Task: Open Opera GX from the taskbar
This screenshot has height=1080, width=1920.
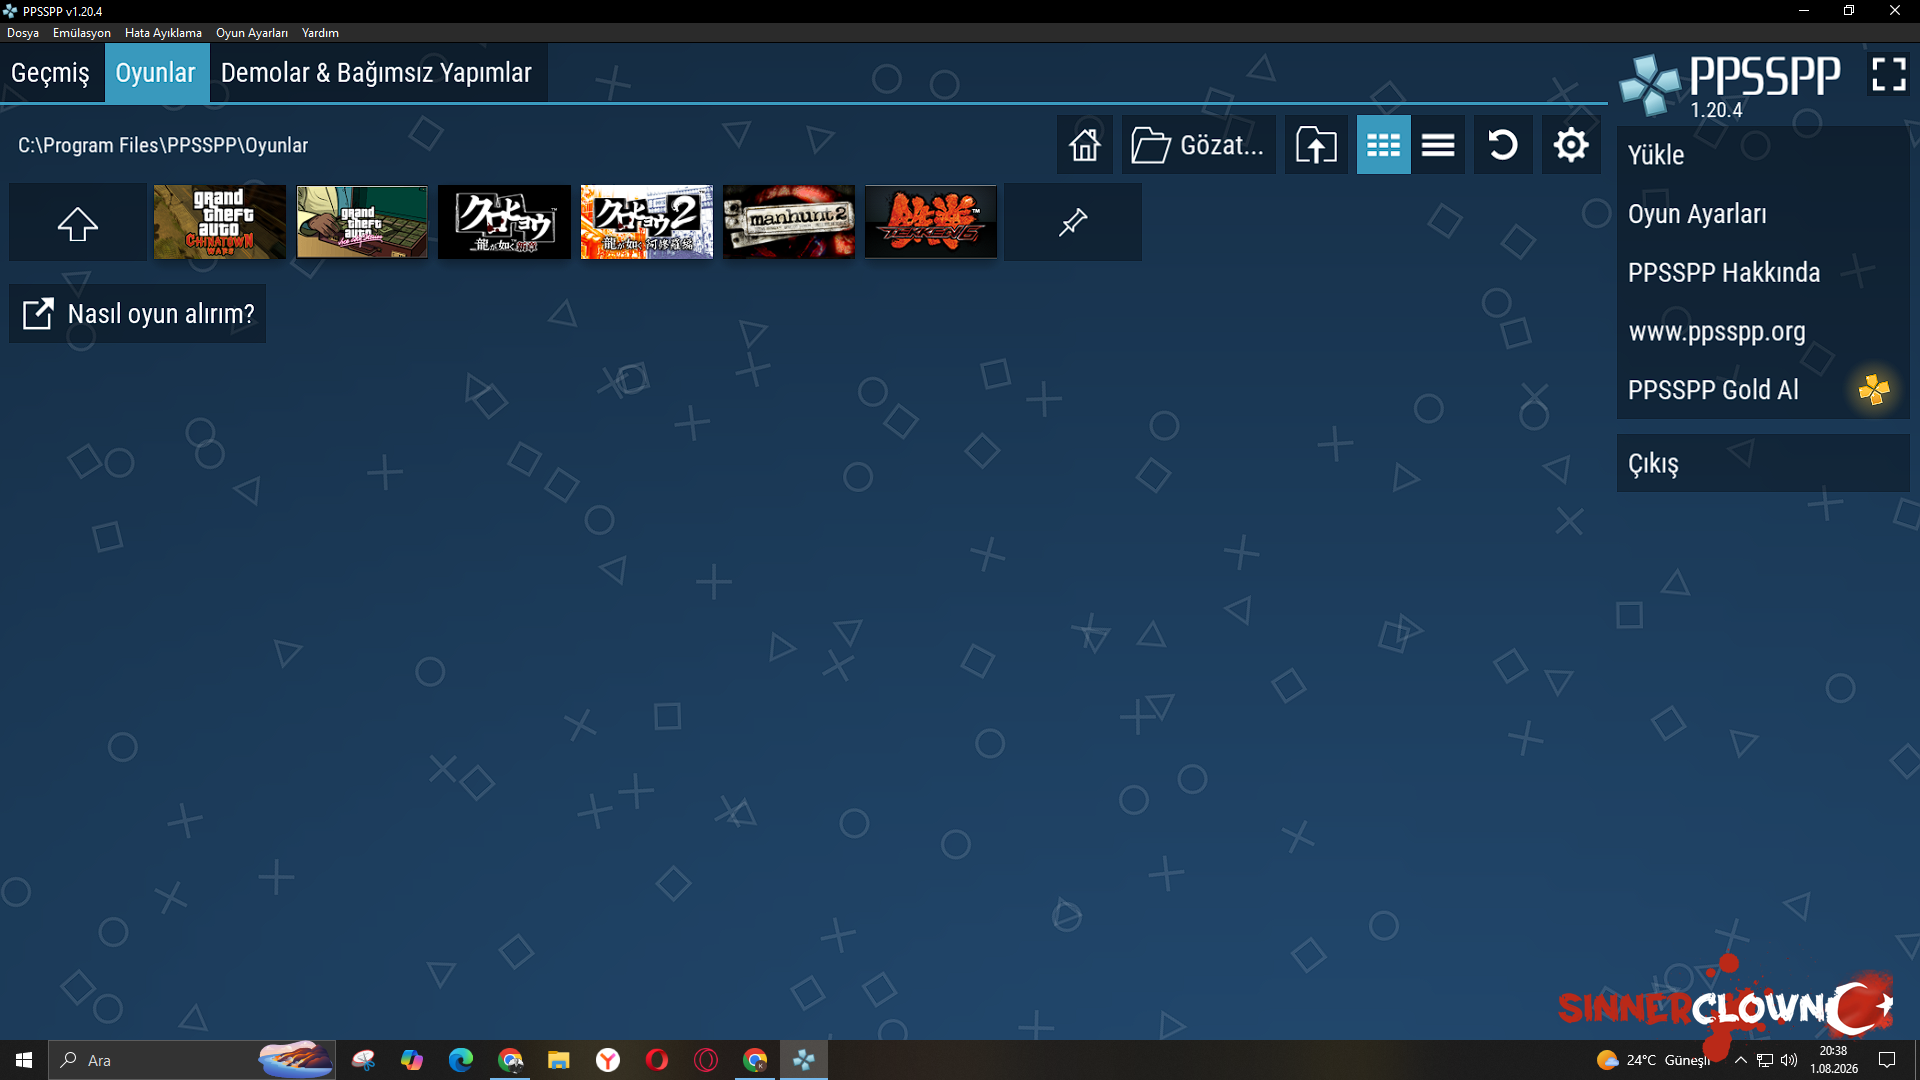Action: [706, 1060]
